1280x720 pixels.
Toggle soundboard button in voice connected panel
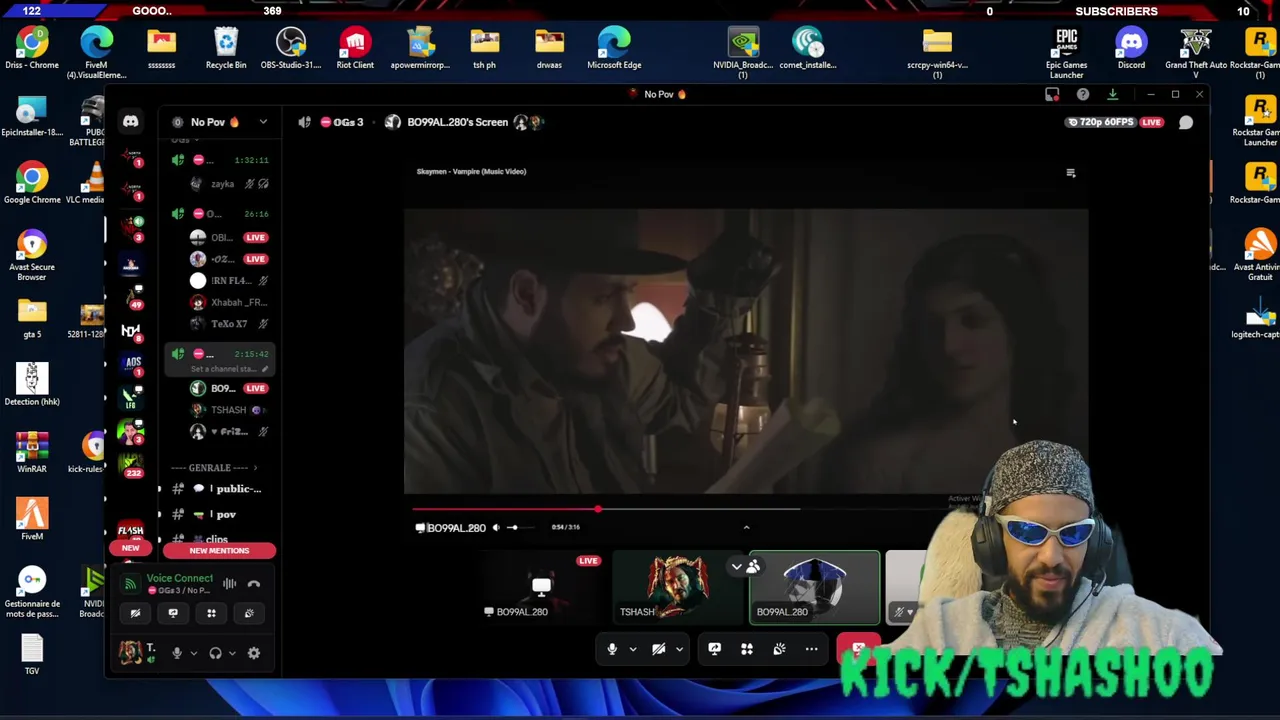(249, 613)
